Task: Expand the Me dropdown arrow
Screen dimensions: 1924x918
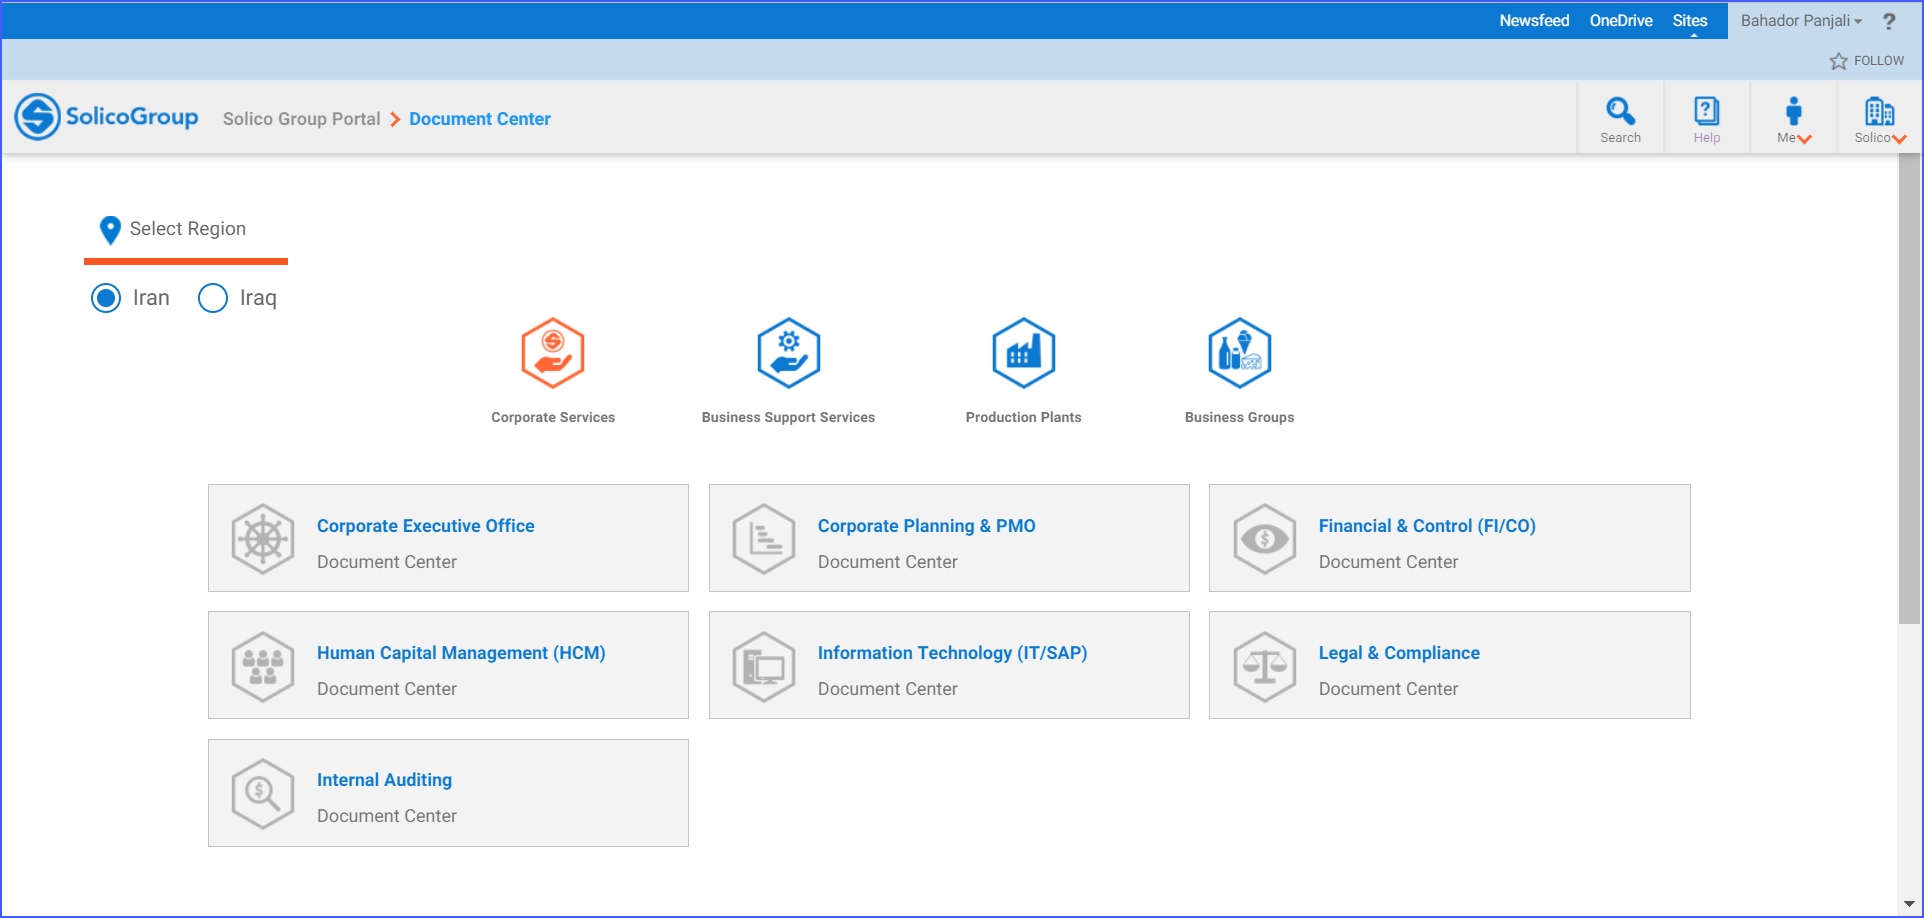Action: click(x=1805, y=139)
